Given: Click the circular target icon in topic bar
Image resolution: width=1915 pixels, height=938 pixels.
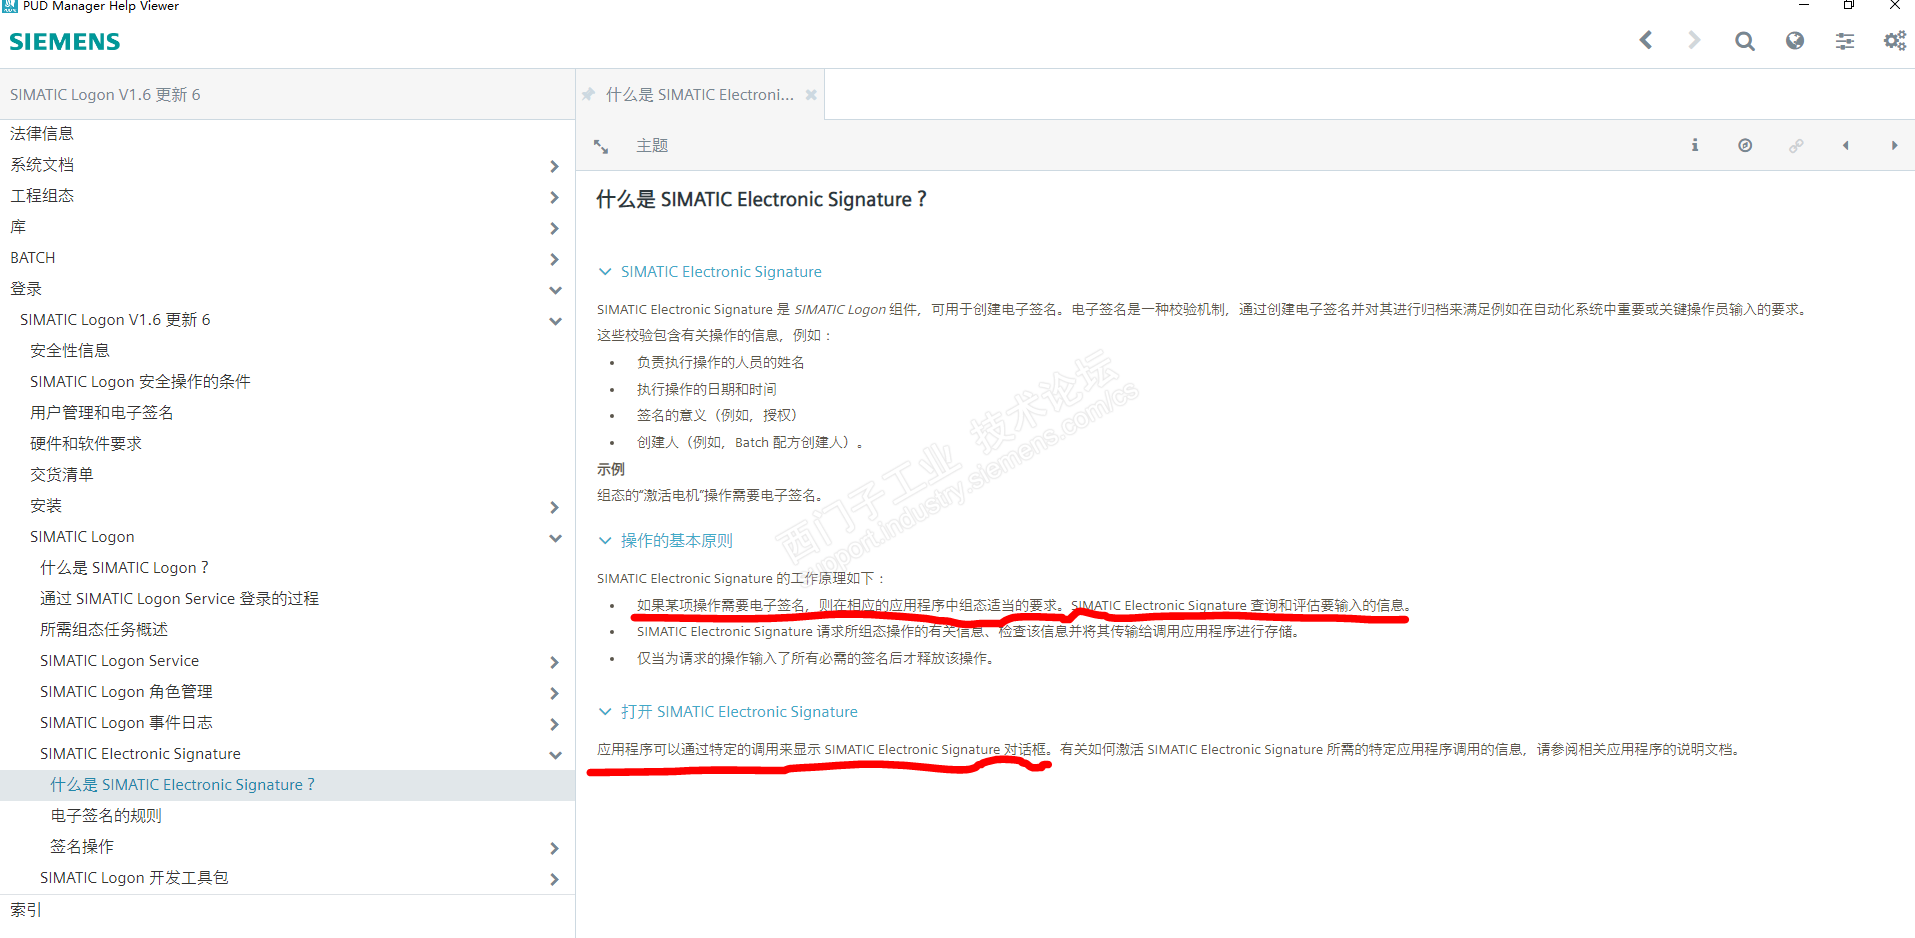Looking at the screenshot, I should pyautogui.click(x=1745, y=145).
